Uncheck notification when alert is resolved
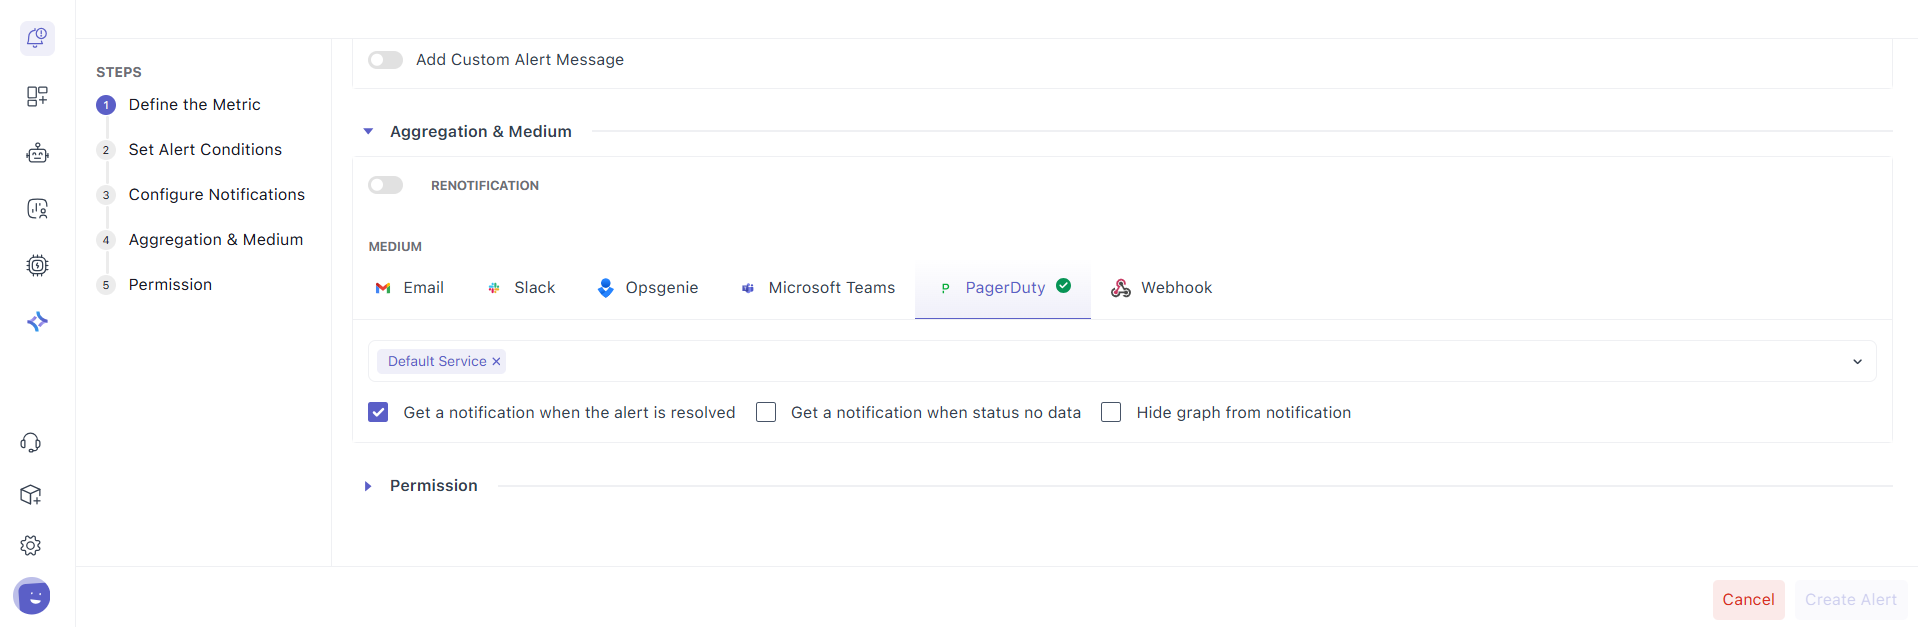This screenshot has width=1918, height=627. pos(378,412)
